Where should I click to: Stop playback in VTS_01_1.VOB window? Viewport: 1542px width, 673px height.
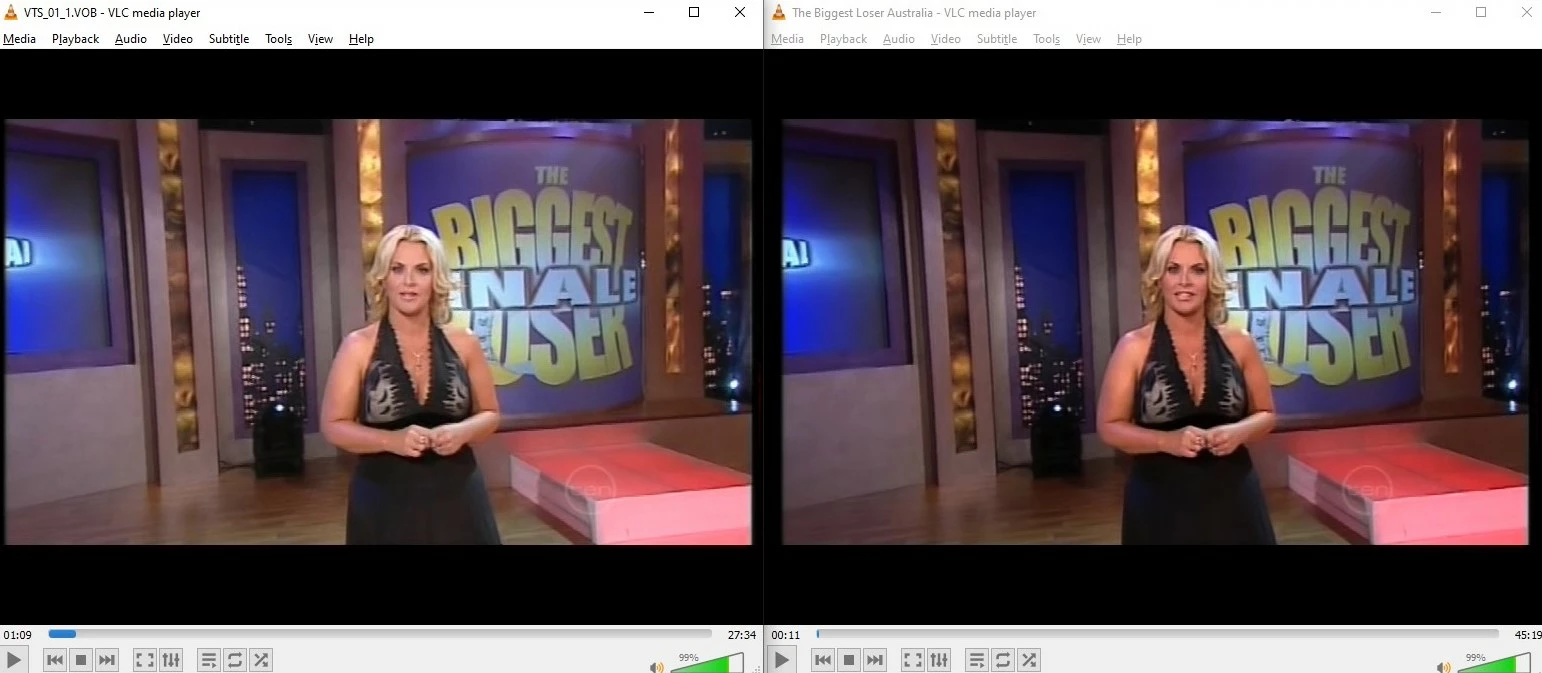pyautogui.click(x=81, y=660)
